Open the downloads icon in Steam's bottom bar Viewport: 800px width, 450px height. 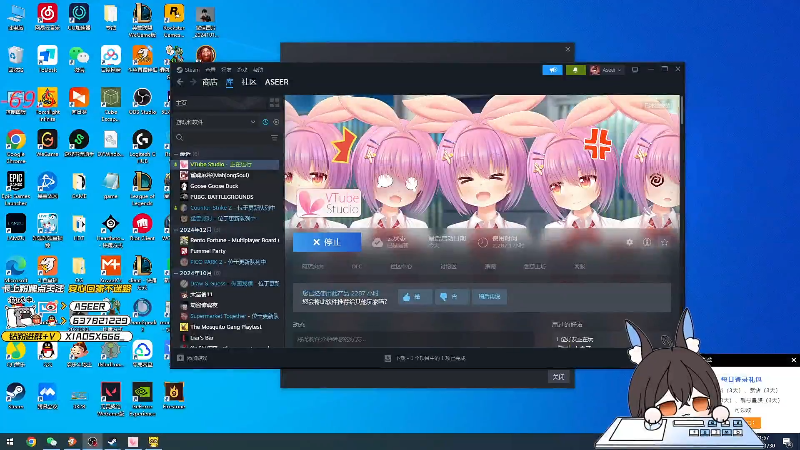pos(388,358)
